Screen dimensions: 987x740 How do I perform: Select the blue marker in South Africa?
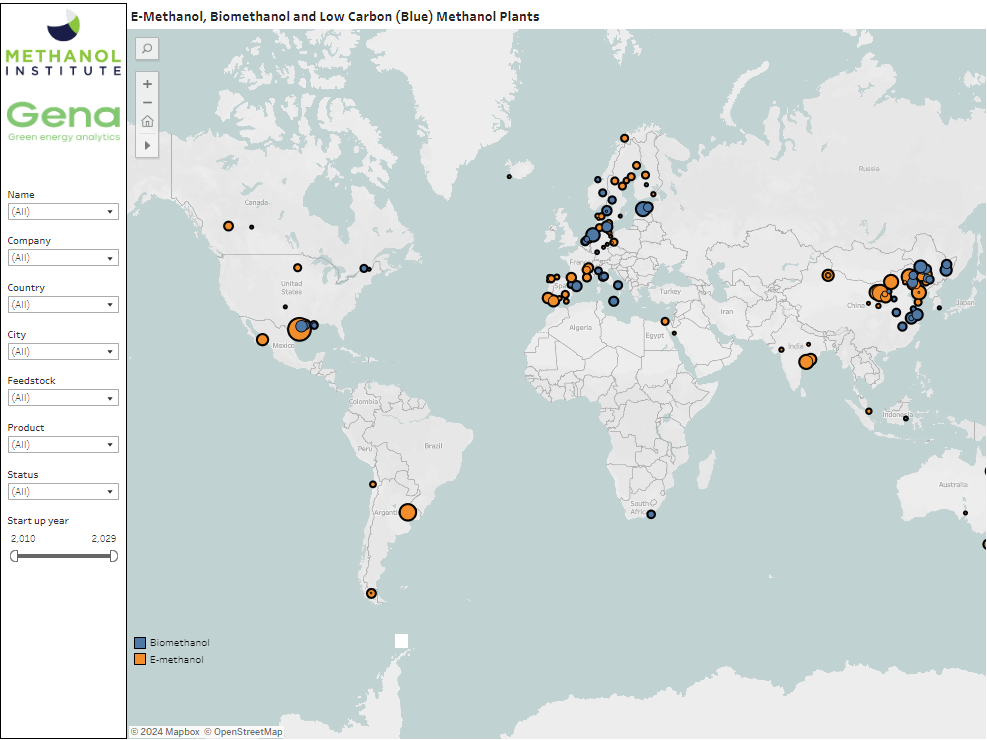[x=651, y=514]
